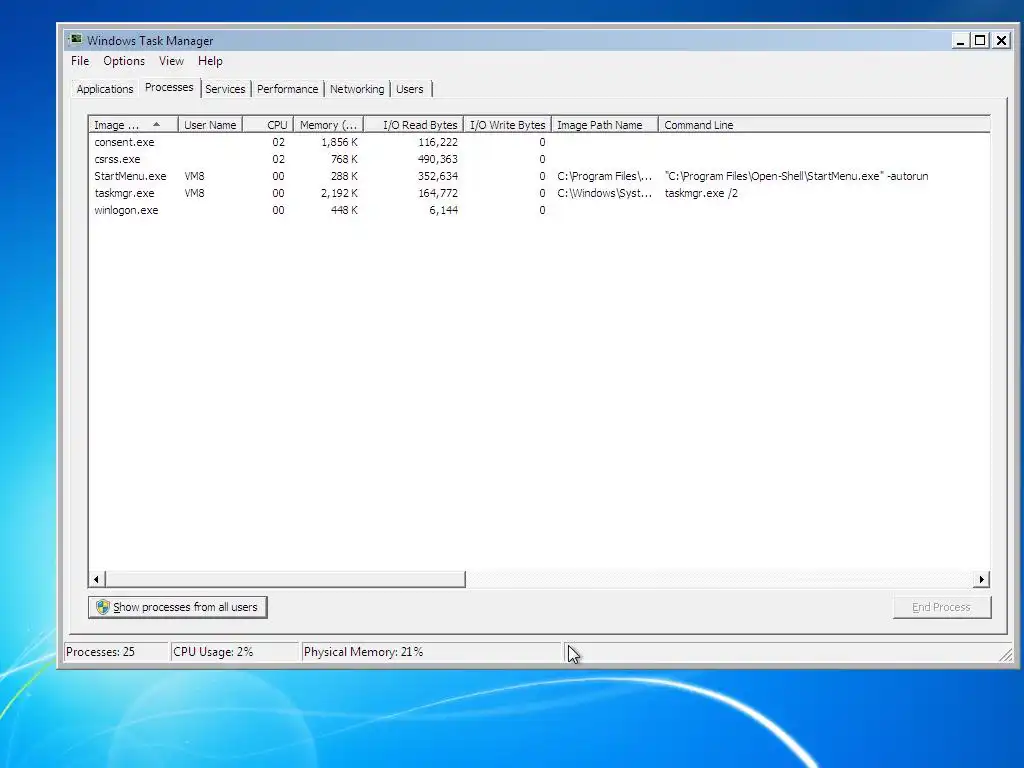
Task: Click memory value 2,192 K
Action: (x=339, y=193)
